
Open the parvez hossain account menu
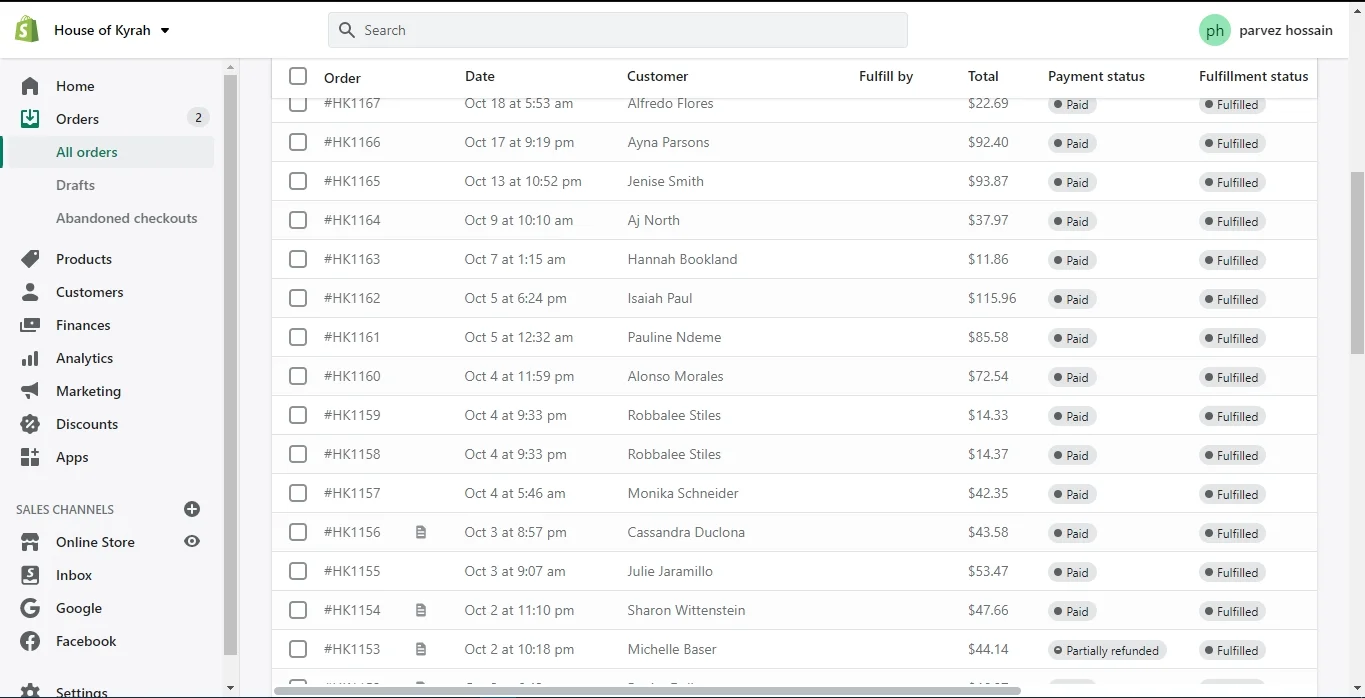click(1266, 30)
